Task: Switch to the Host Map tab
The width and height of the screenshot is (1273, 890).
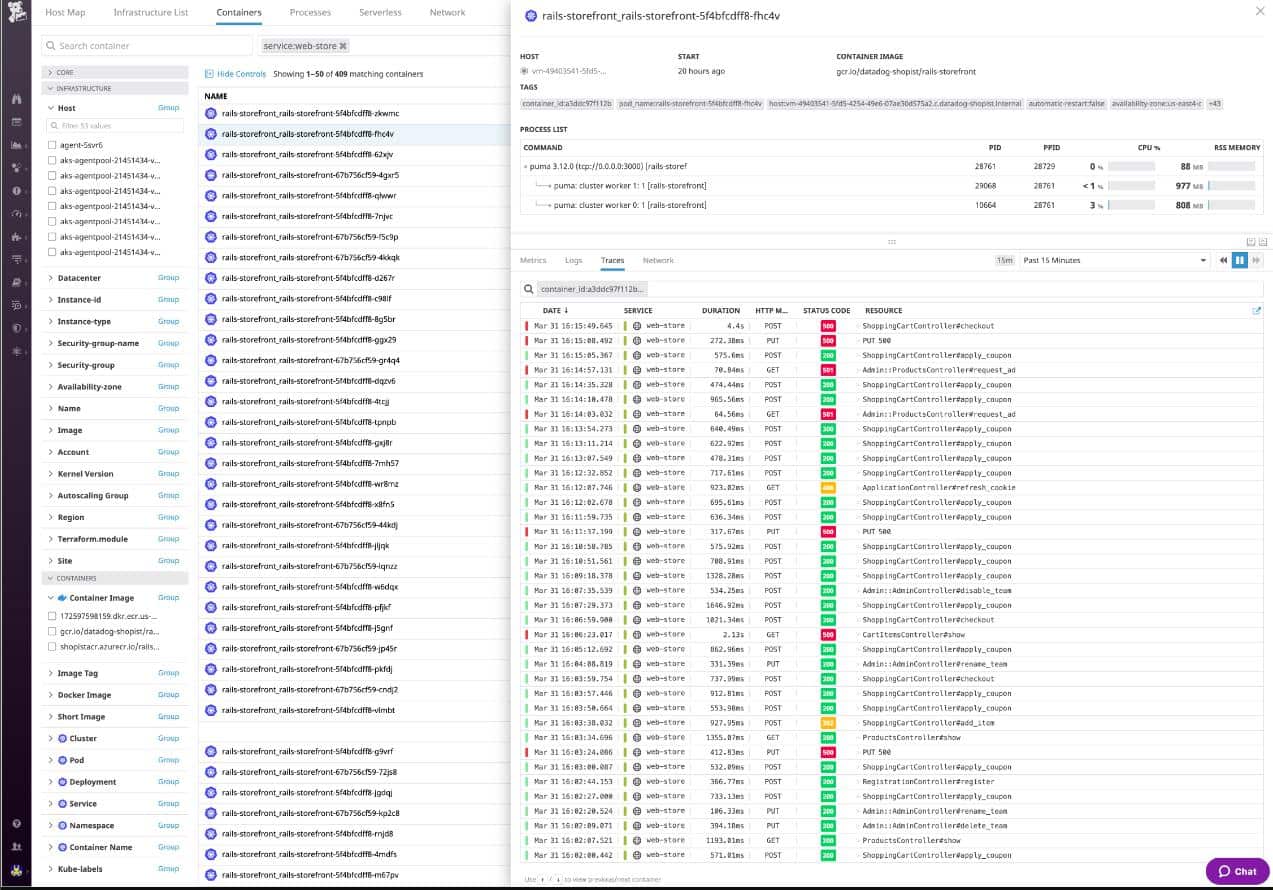Action: [x=65, y=12]
